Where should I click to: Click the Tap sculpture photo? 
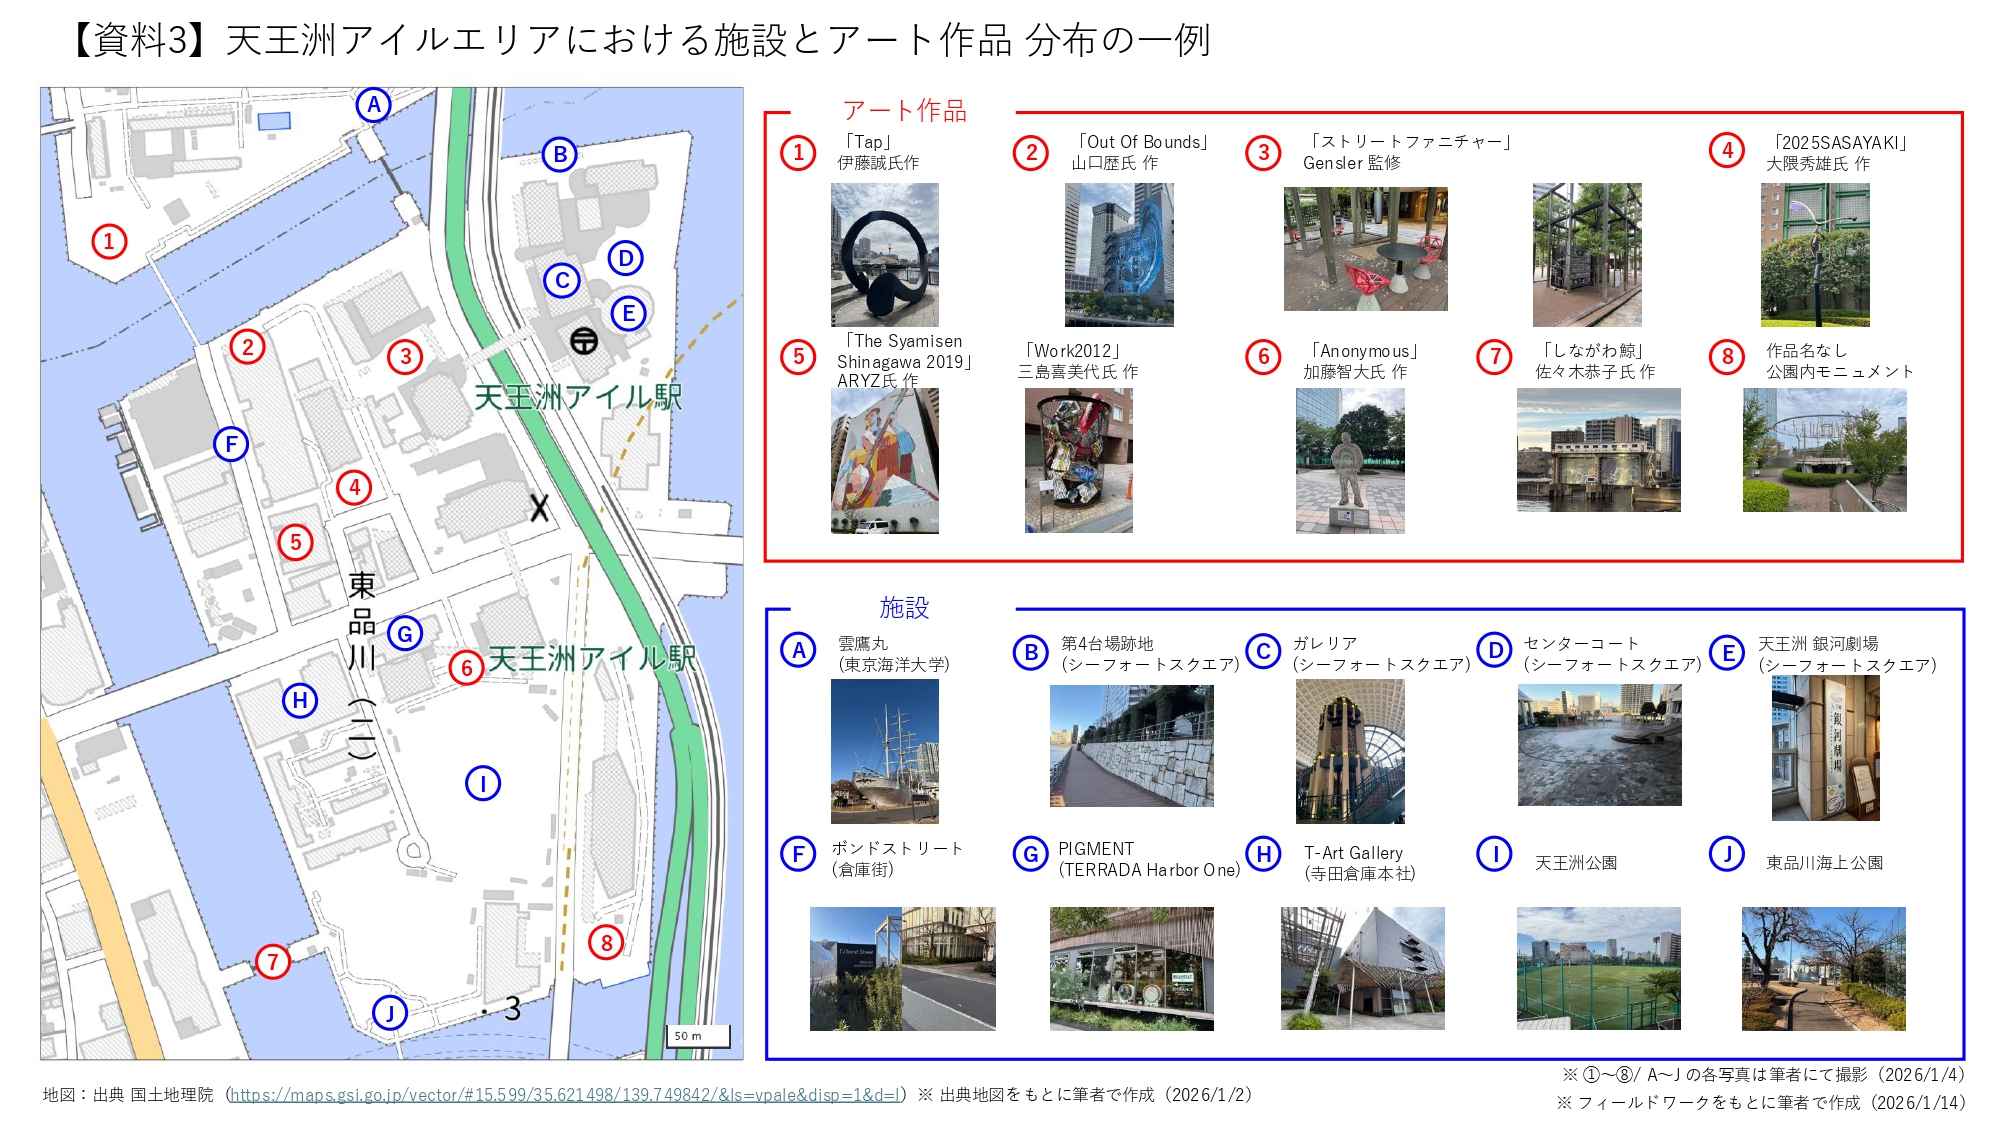tap(884, 254)
